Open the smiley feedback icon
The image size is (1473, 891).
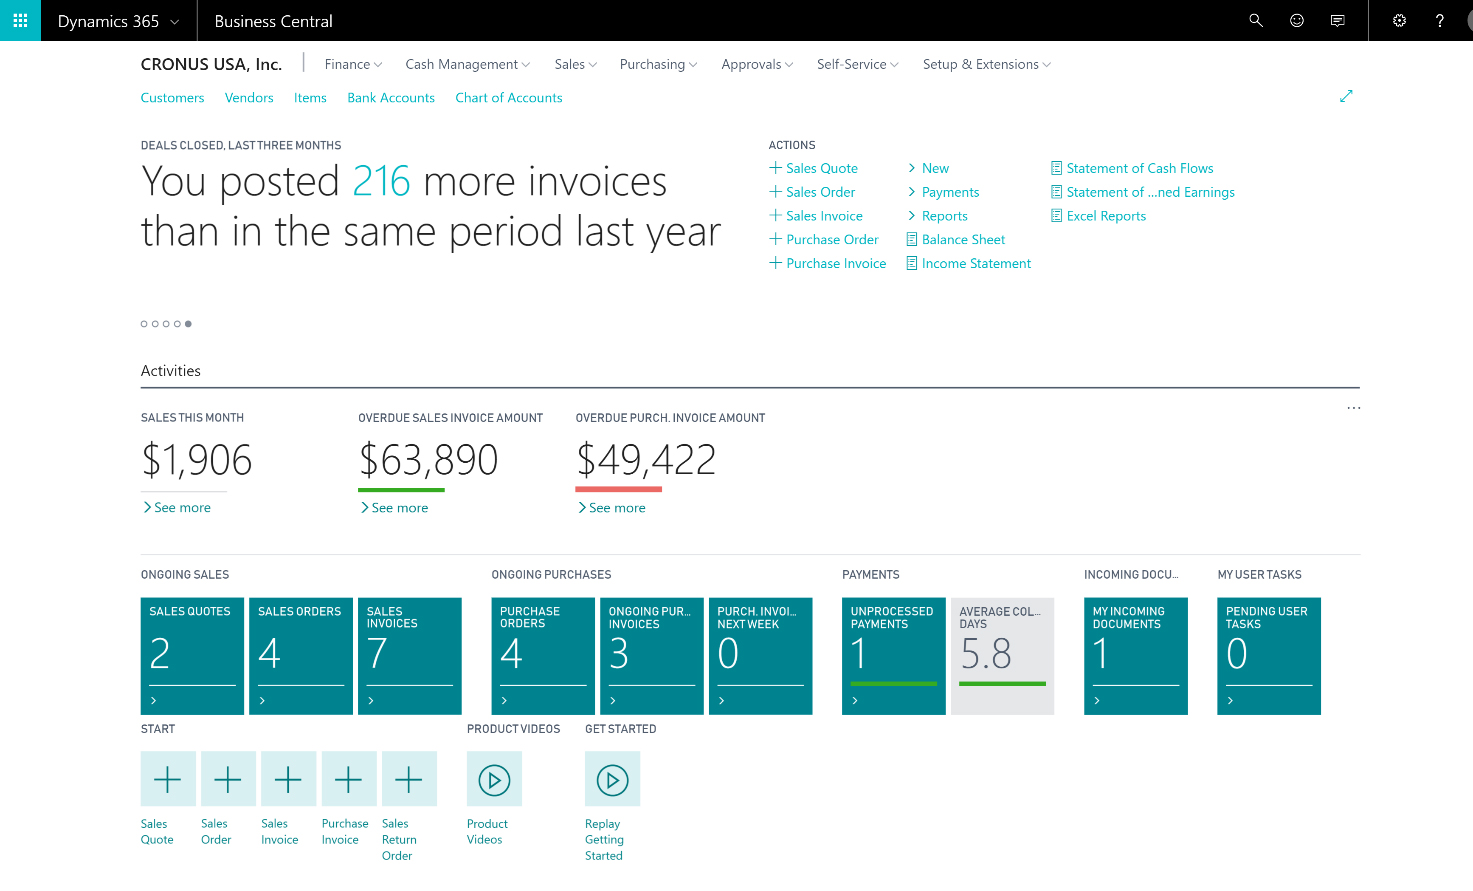(1297, 20)
